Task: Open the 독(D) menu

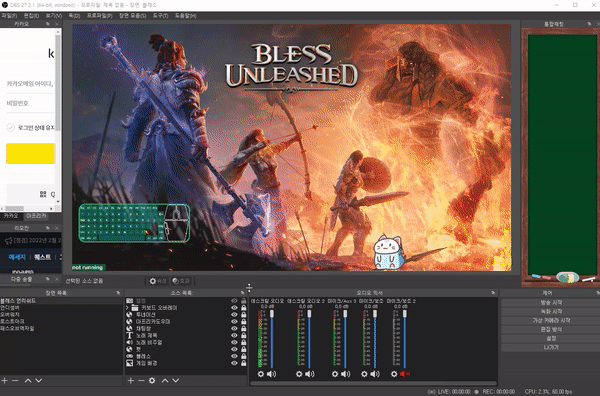Action: 74,16
